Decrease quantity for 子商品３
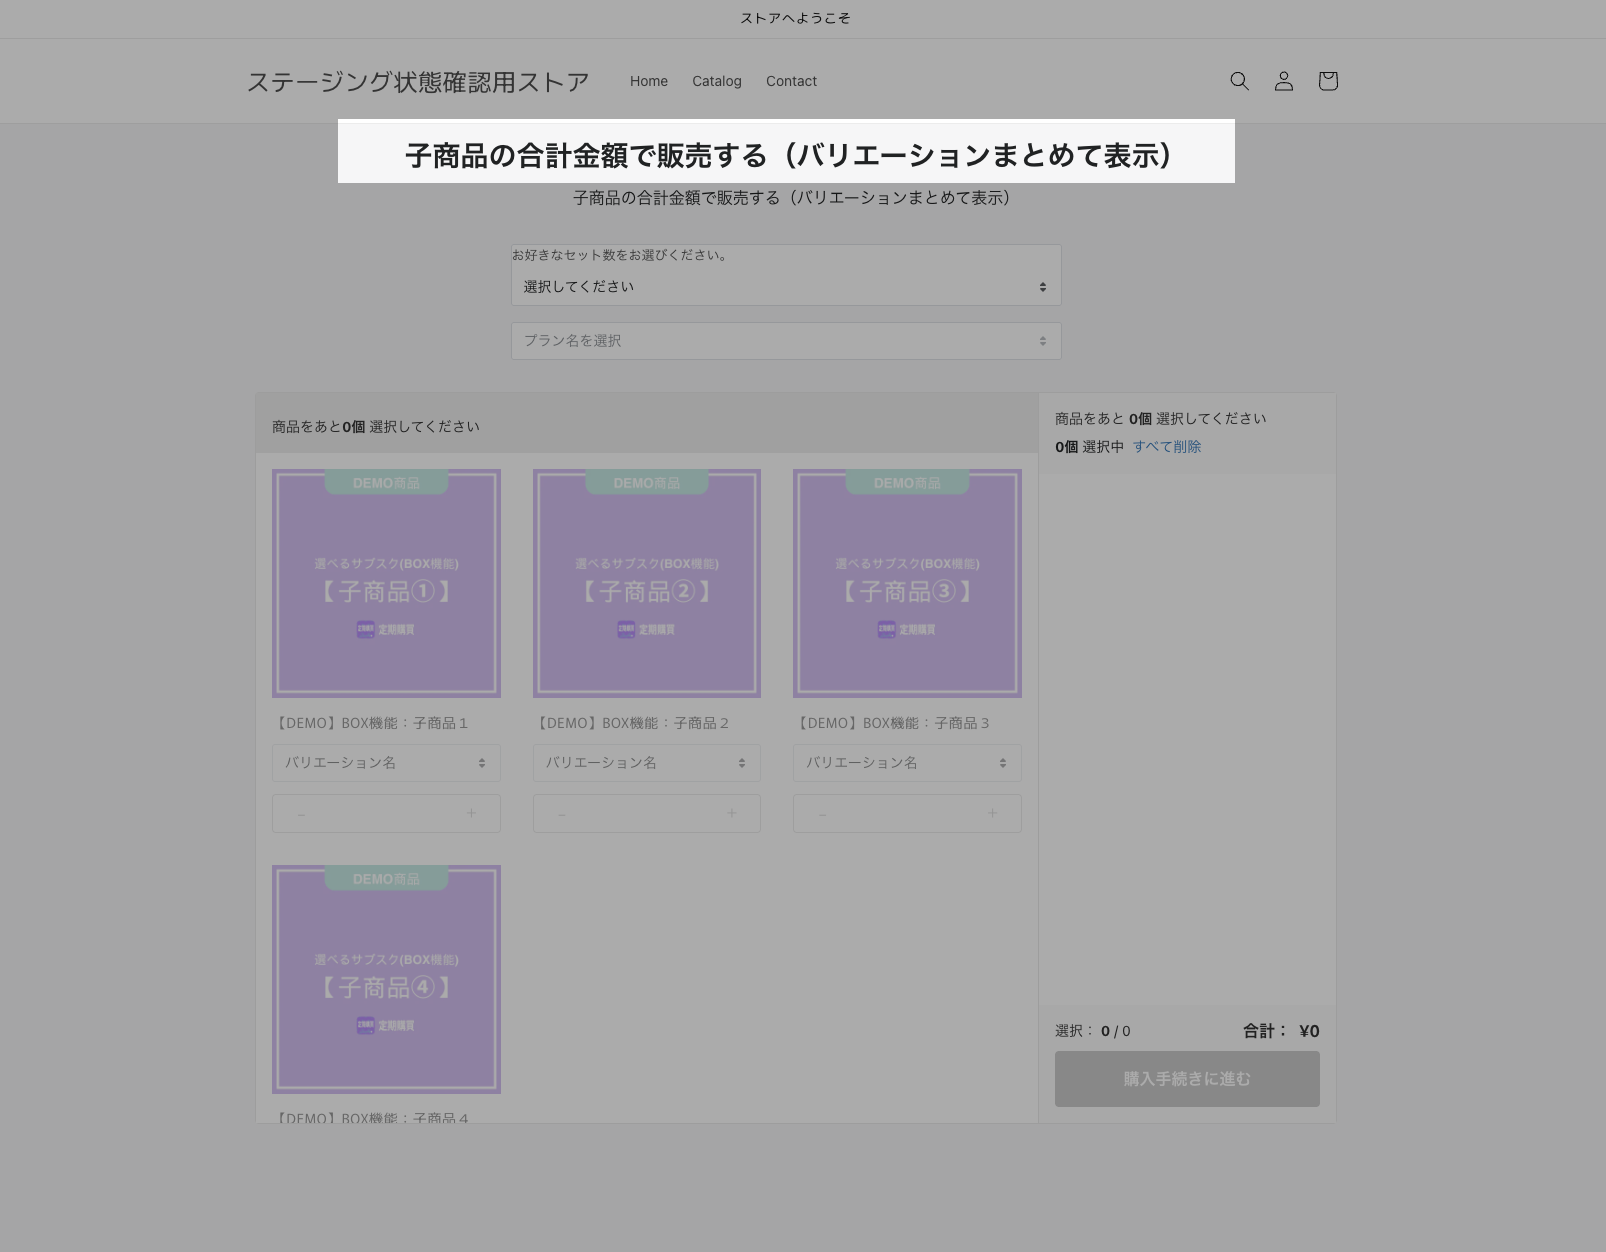The width and height of the screenshot is (1606, 1252). pos(822,814)
